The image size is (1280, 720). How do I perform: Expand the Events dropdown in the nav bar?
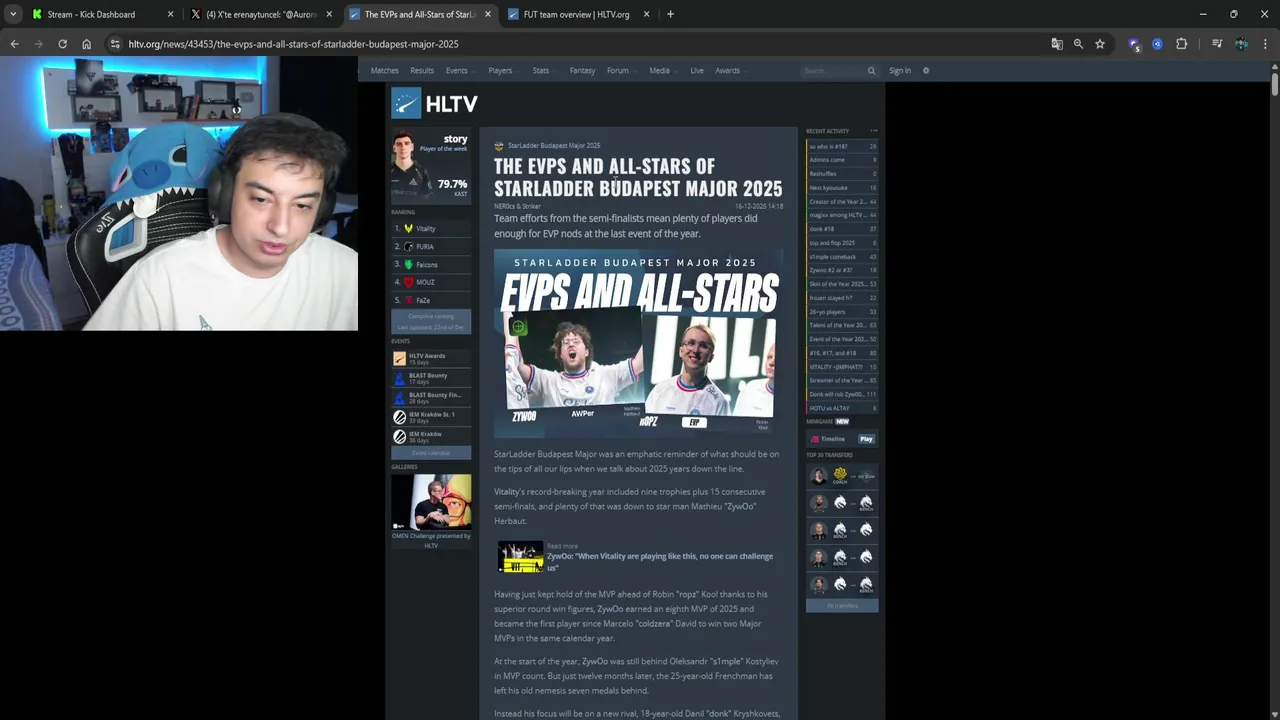coord(459,71)
